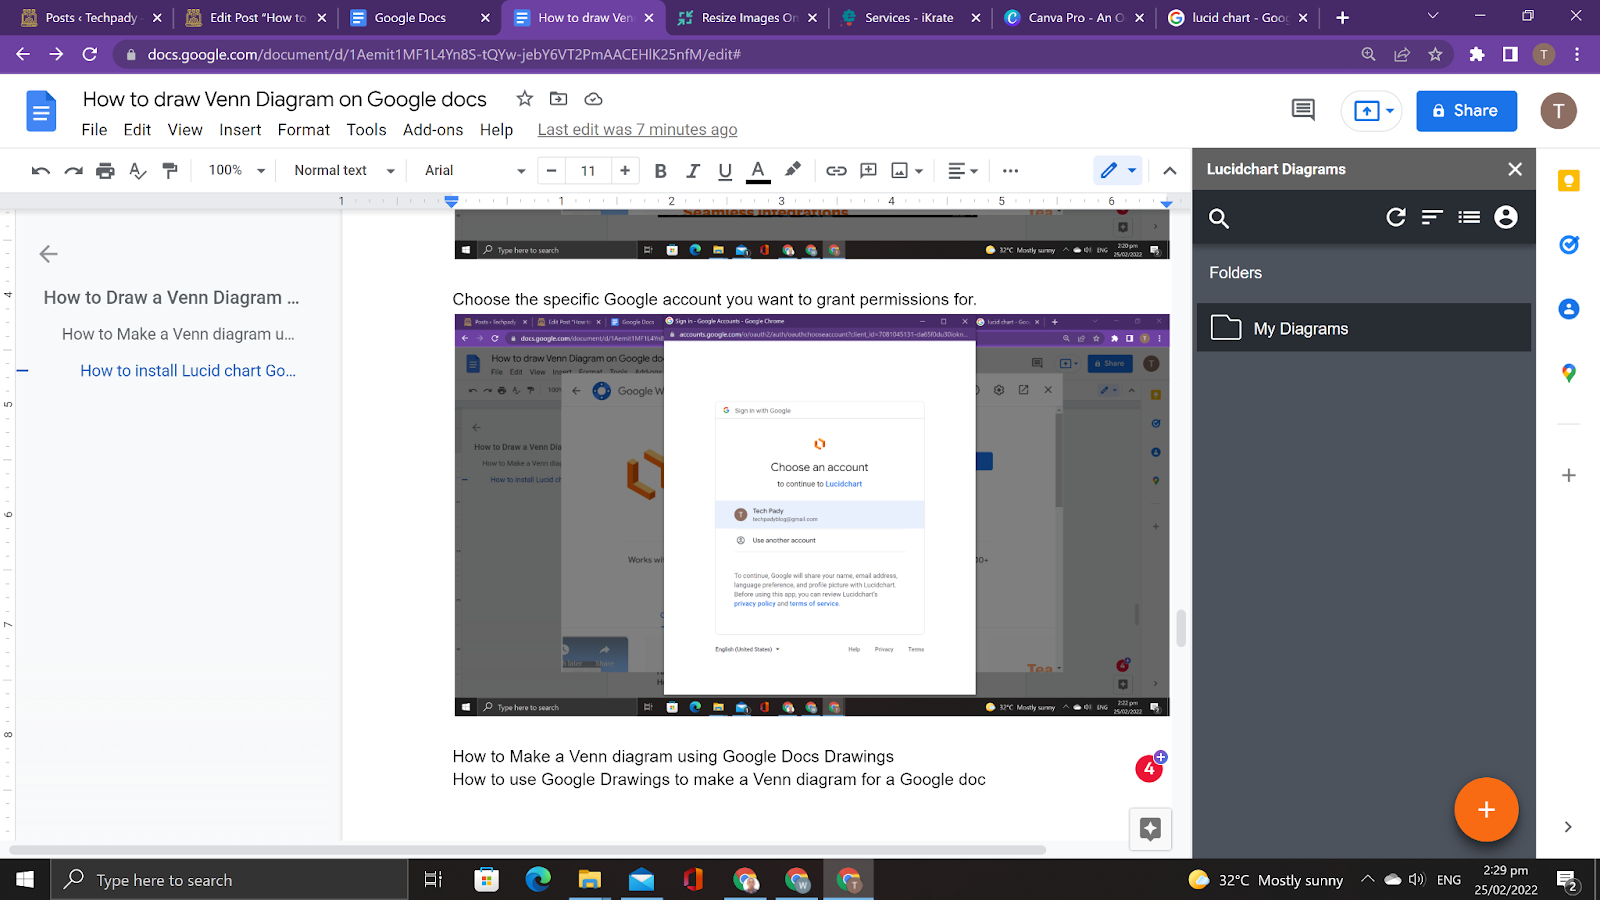Open the insert image dropdown
The width and height of the screenshot is (1600, 900).
pyautogui.click(x=907, y=171)
